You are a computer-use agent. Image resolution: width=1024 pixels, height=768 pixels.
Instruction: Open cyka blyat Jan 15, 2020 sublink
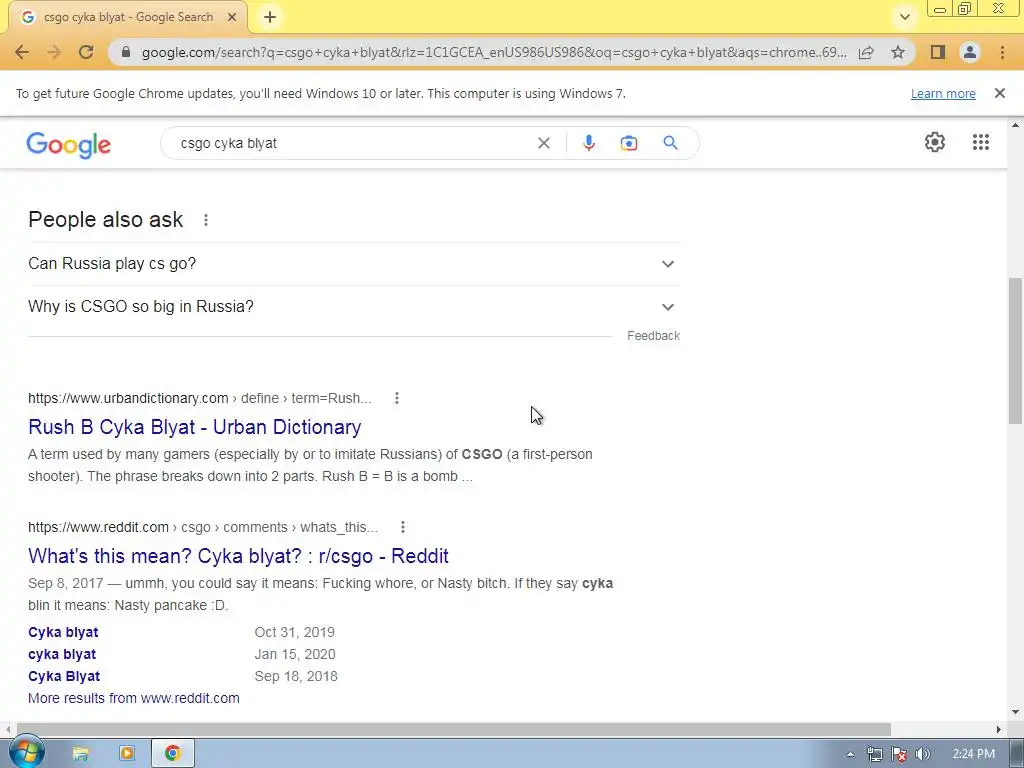[x=62, y=654]
